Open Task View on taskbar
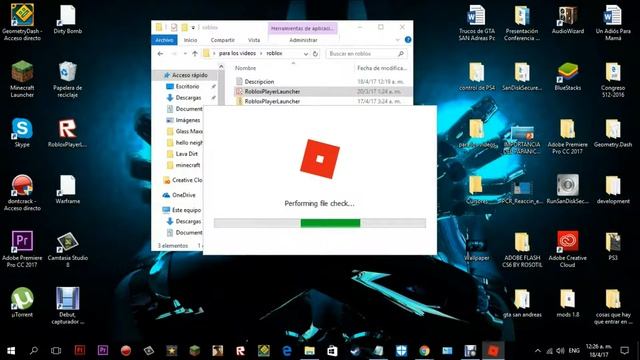The image size is (640, 360). coord(56,350)
